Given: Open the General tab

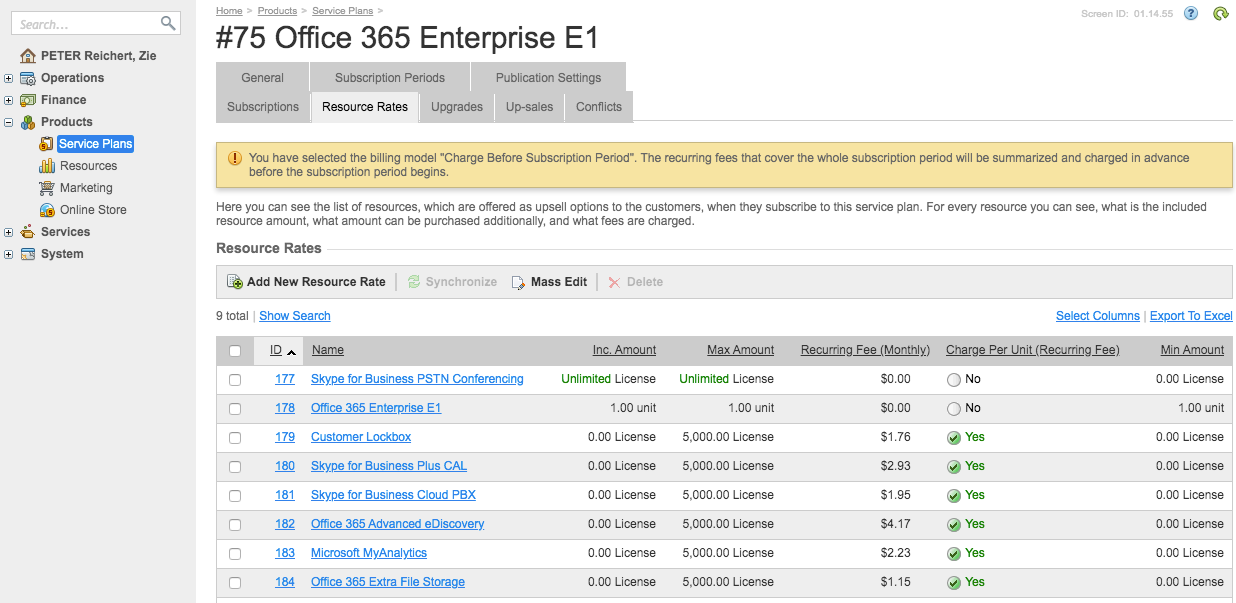Looking at the screenshot, I should 262,77.
